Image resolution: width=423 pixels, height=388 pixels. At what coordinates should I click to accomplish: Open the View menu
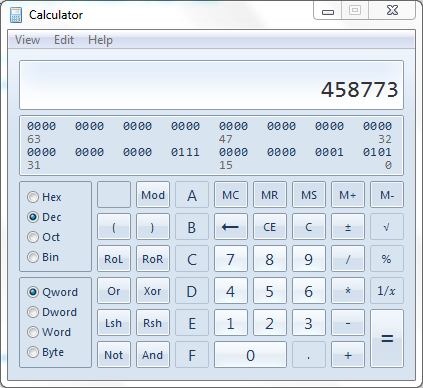pyautogui.click(x=27, y=40)
